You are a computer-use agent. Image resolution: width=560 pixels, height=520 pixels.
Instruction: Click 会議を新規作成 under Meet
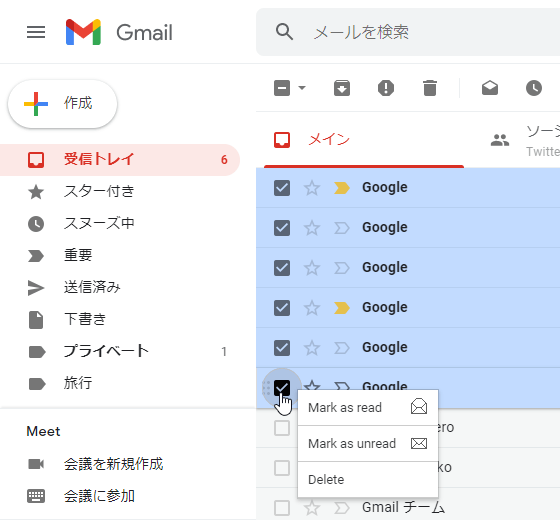[113, 464]
